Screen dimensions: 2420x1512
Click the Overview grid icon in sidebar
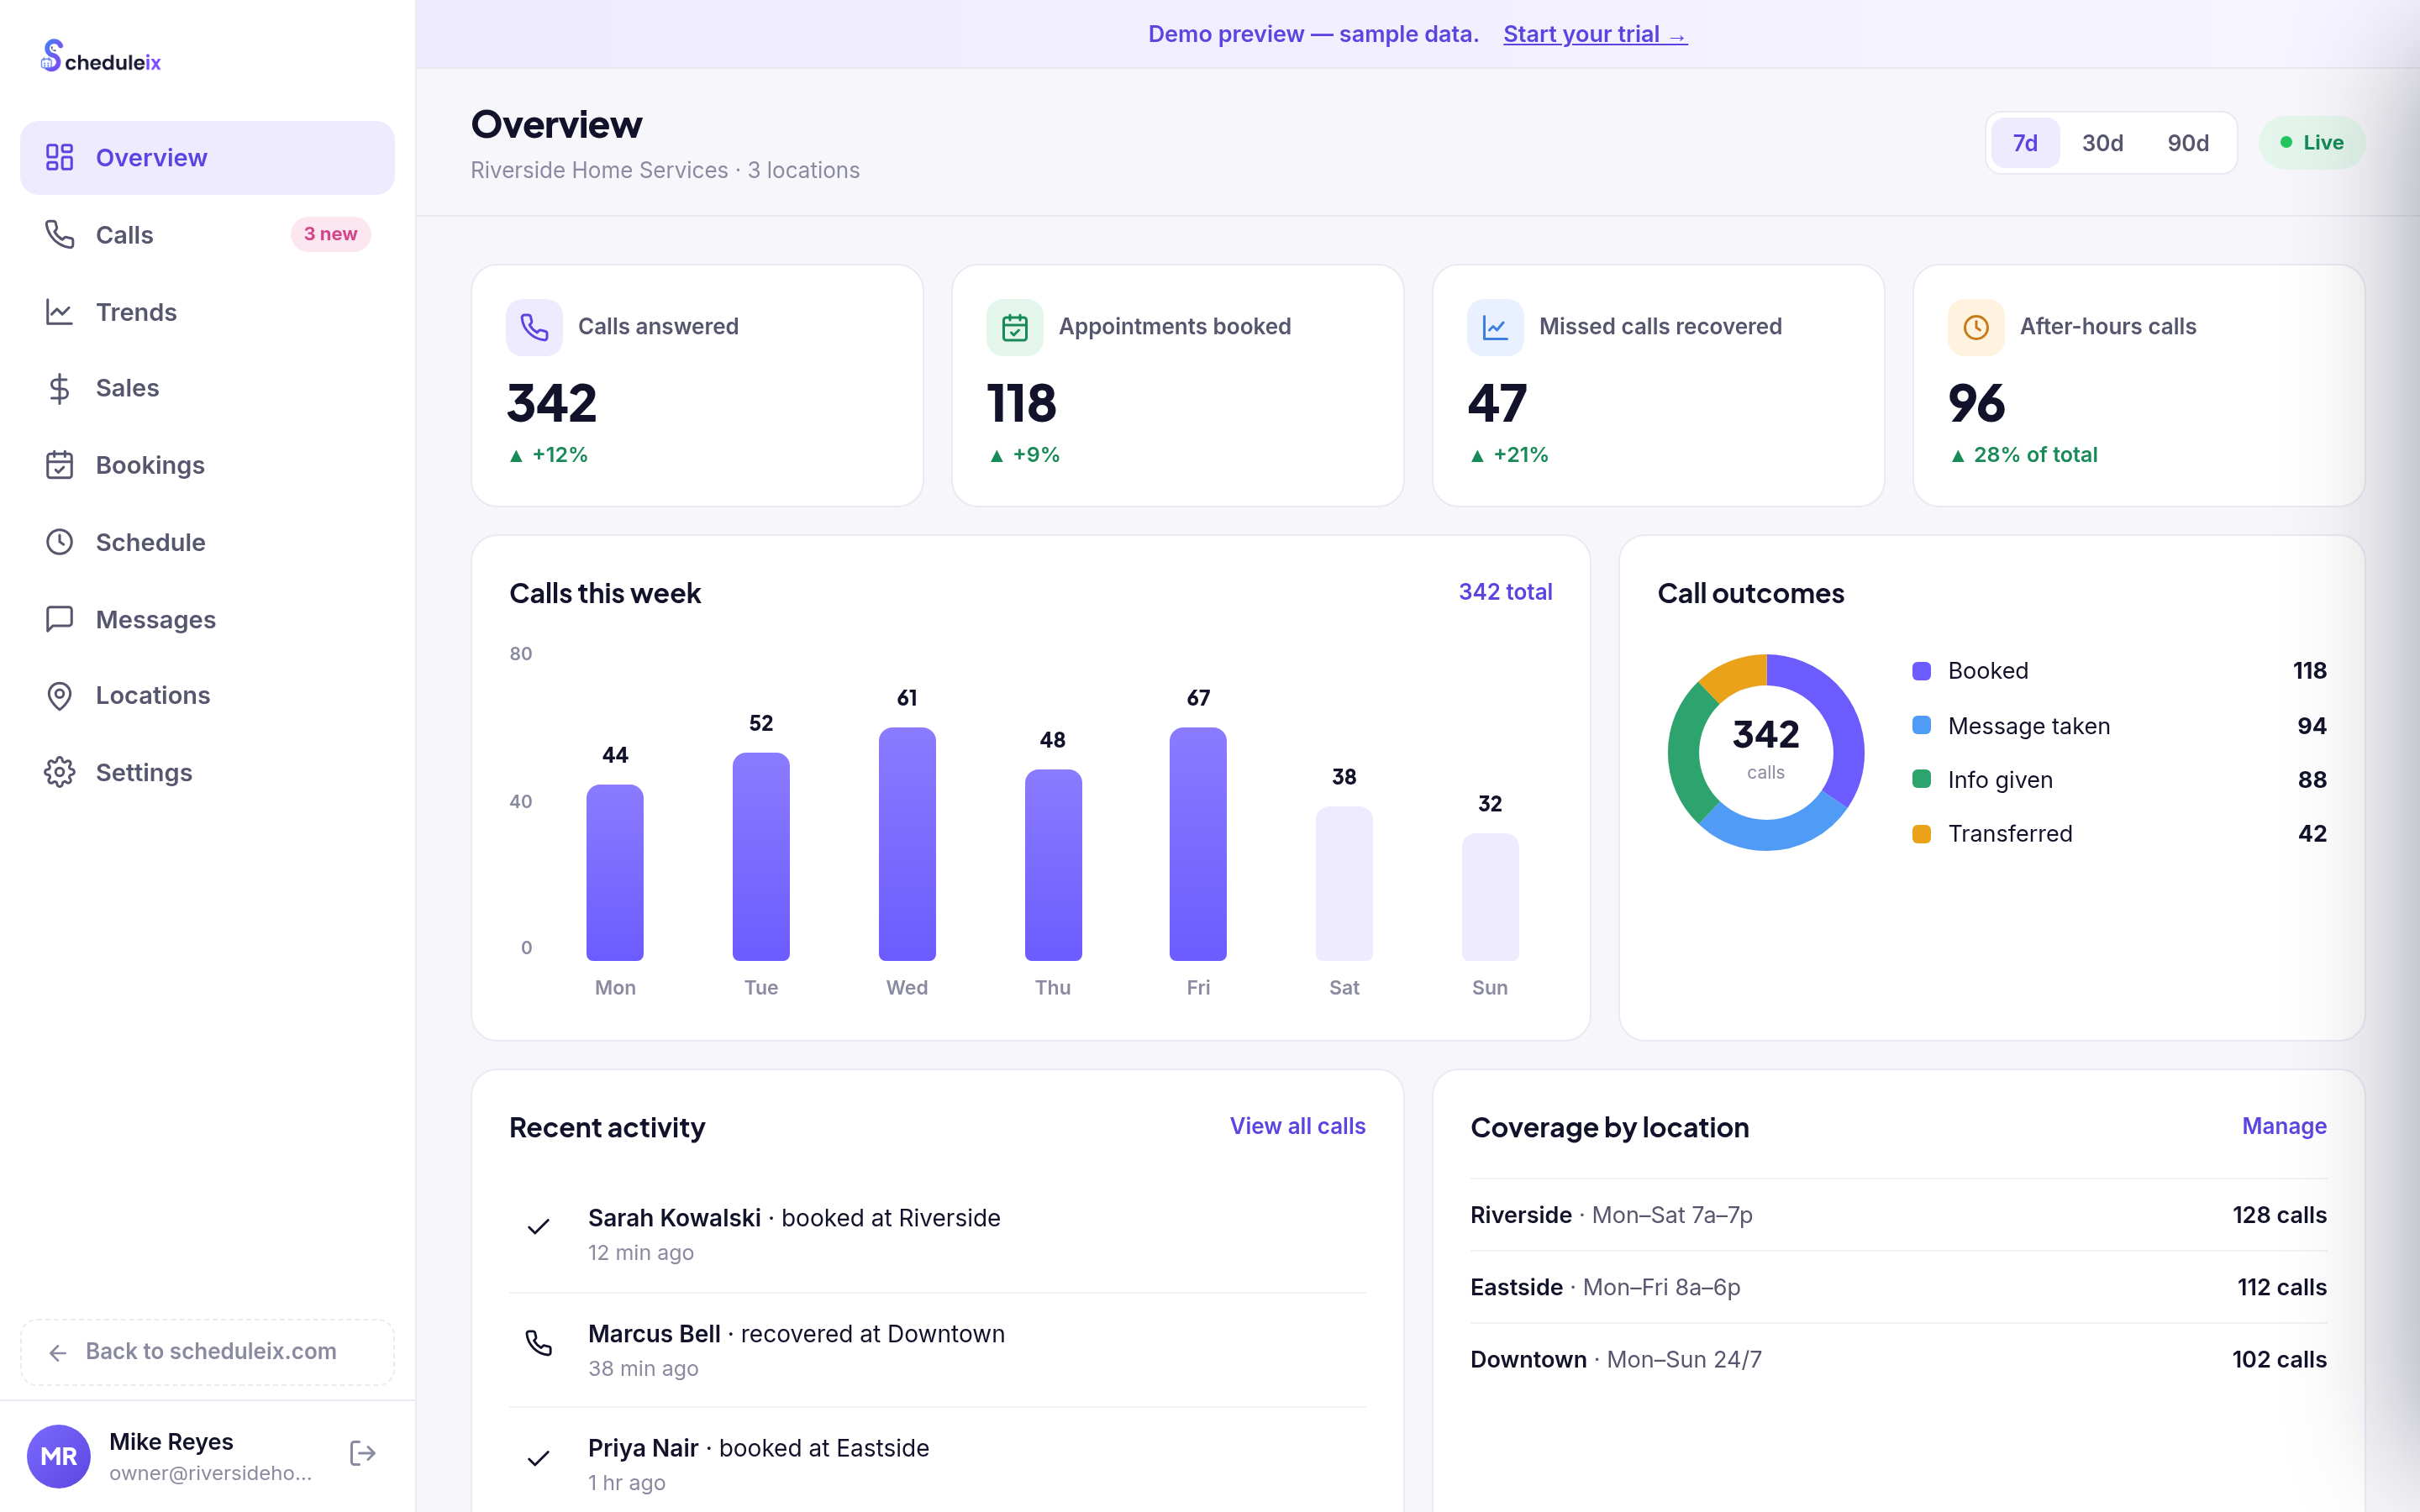59,157
